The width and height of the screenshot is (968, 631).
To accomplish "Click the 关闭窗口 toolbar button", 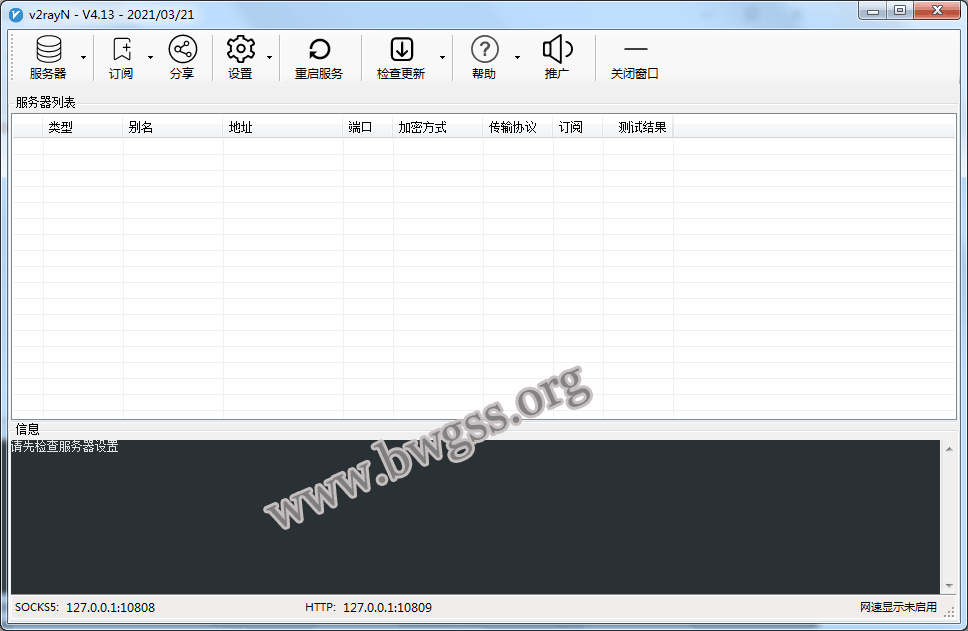I will point(635,58).
